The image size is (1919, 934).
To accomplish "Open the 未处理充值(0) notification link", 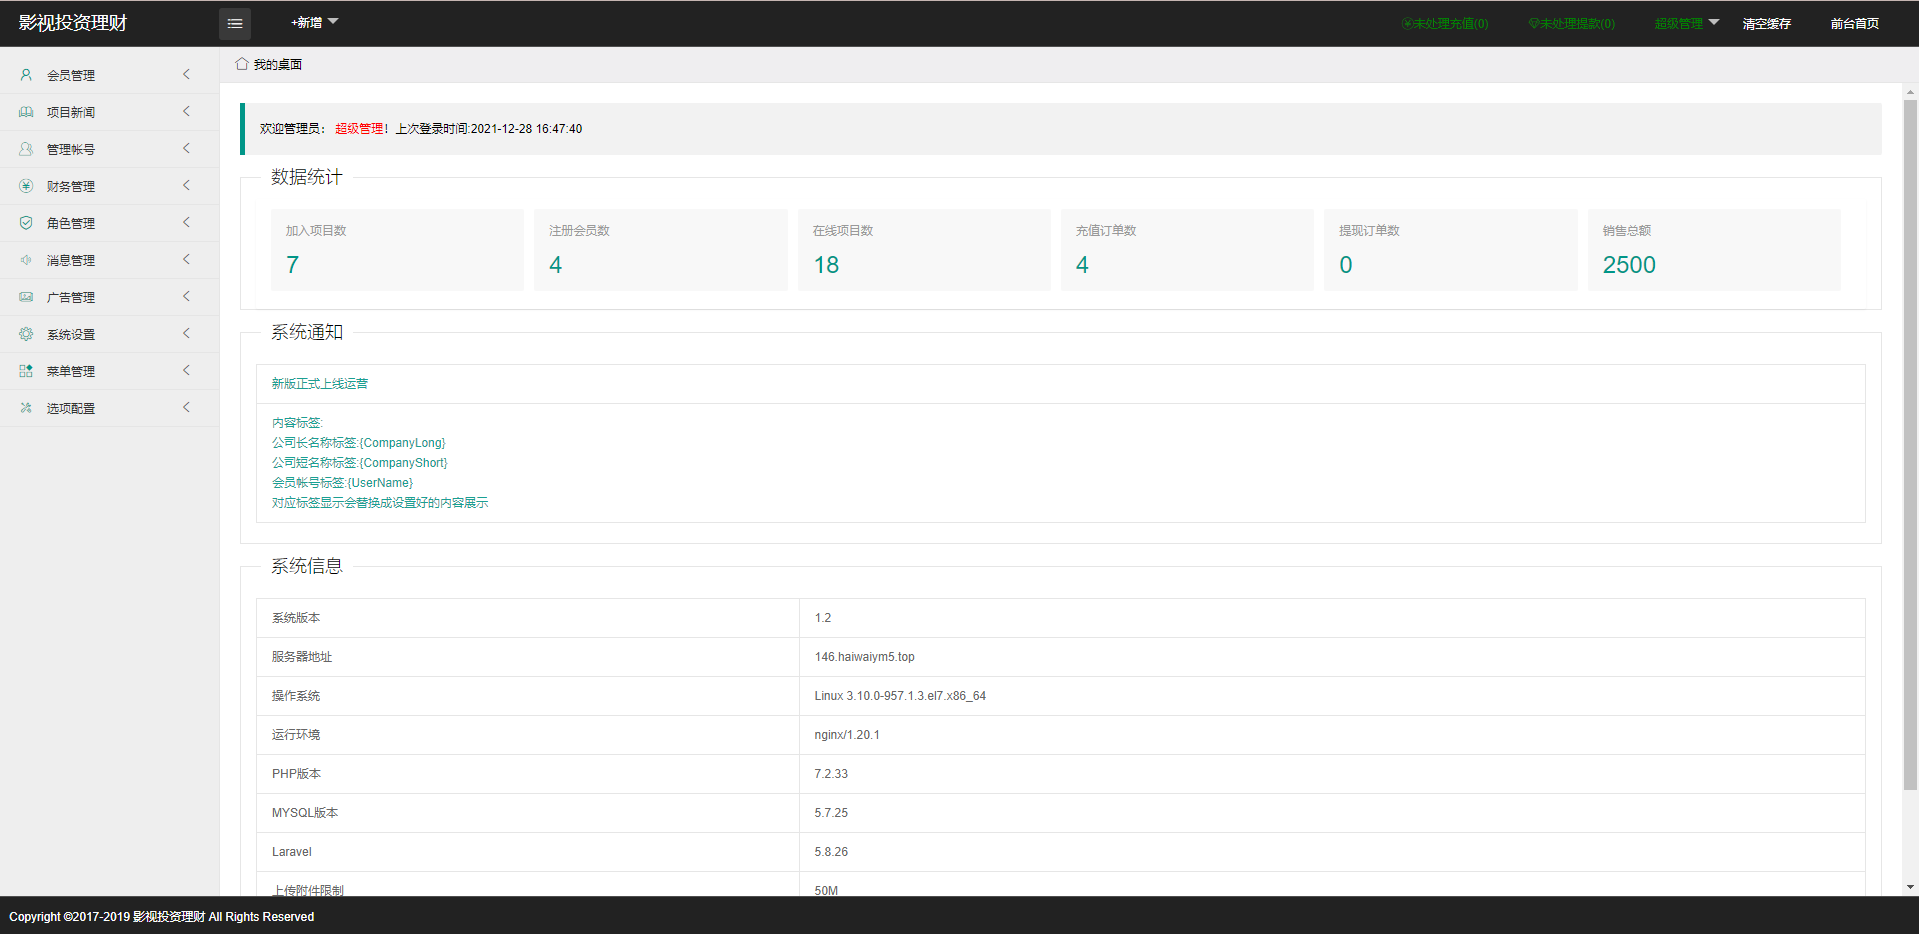I will tap(1445, 24).
